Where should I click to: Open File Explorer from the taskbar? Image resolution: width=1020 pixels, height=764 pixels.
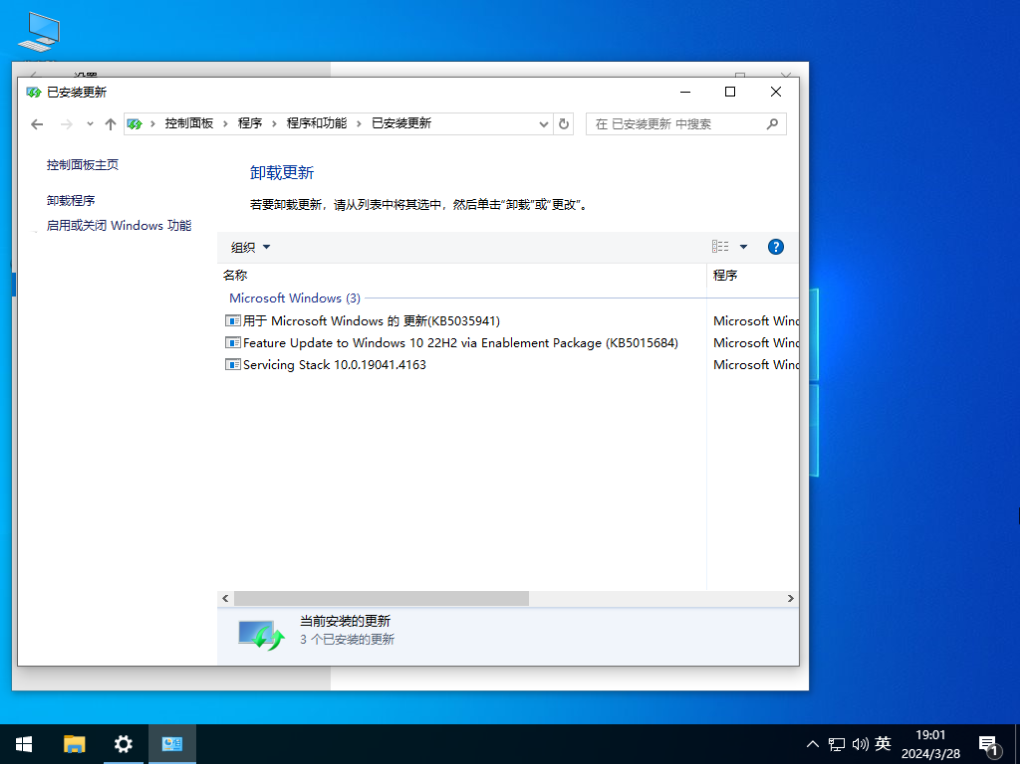(73, 744)
